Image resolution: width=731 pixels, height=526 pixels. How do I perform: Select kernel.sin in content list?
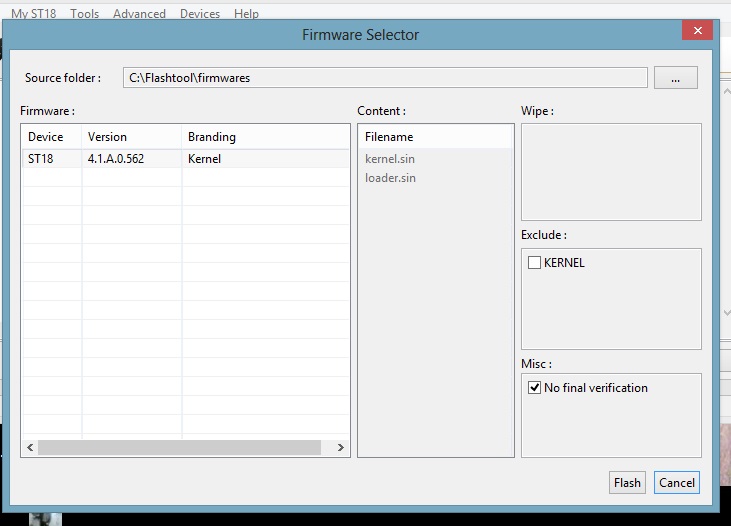[390, 159]
